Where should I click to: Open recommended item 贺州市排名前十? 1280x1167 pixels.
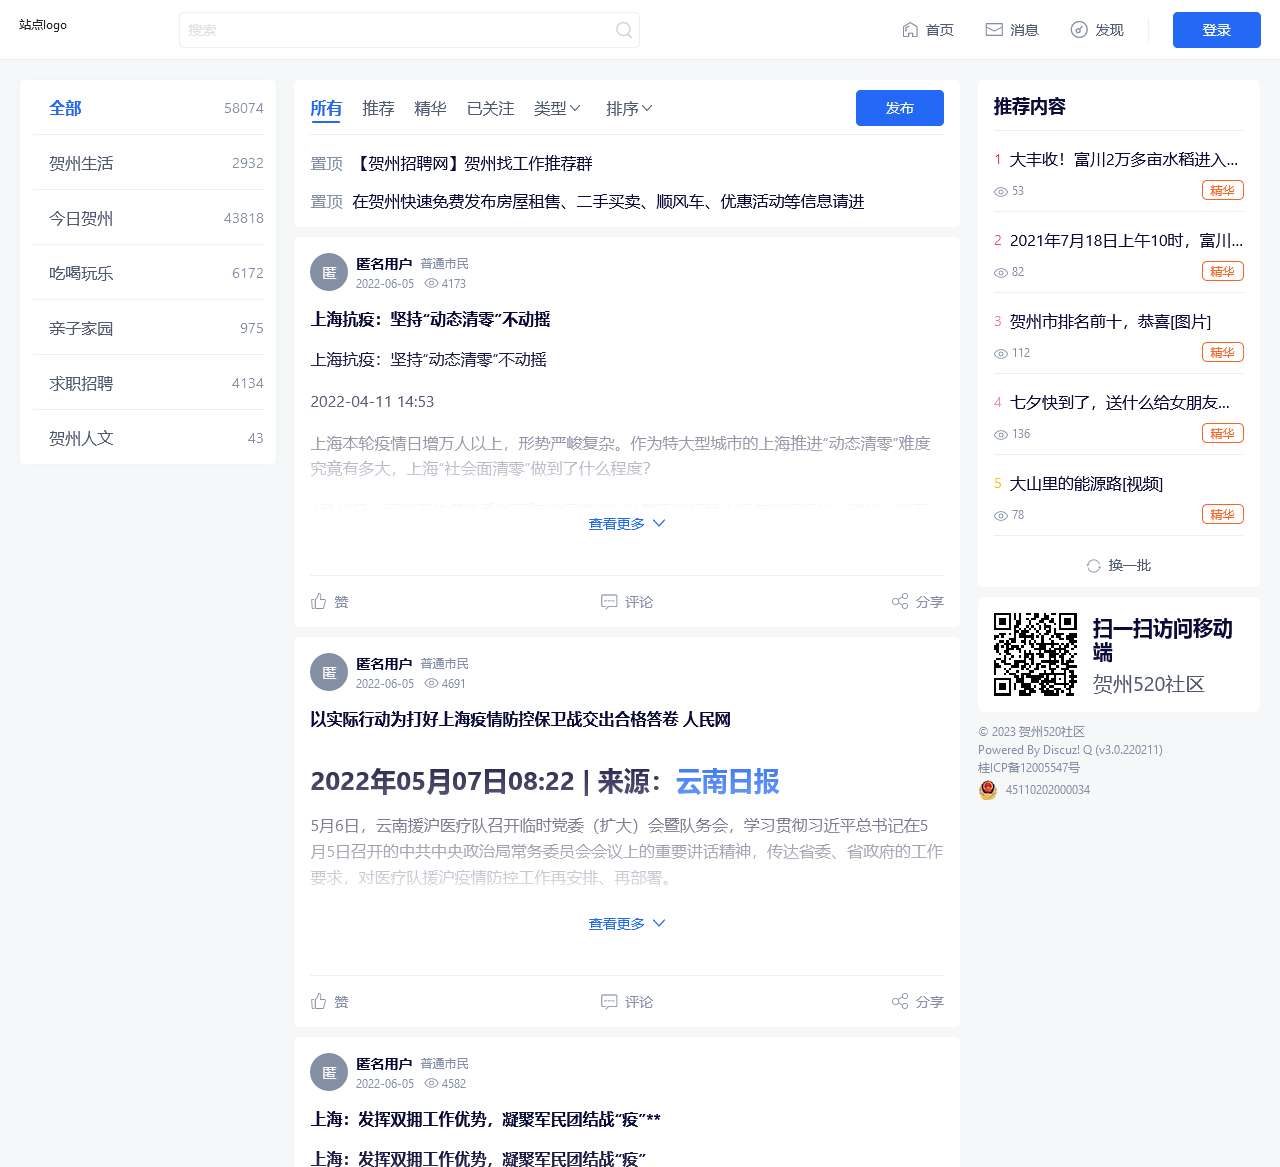[1110, 322]
